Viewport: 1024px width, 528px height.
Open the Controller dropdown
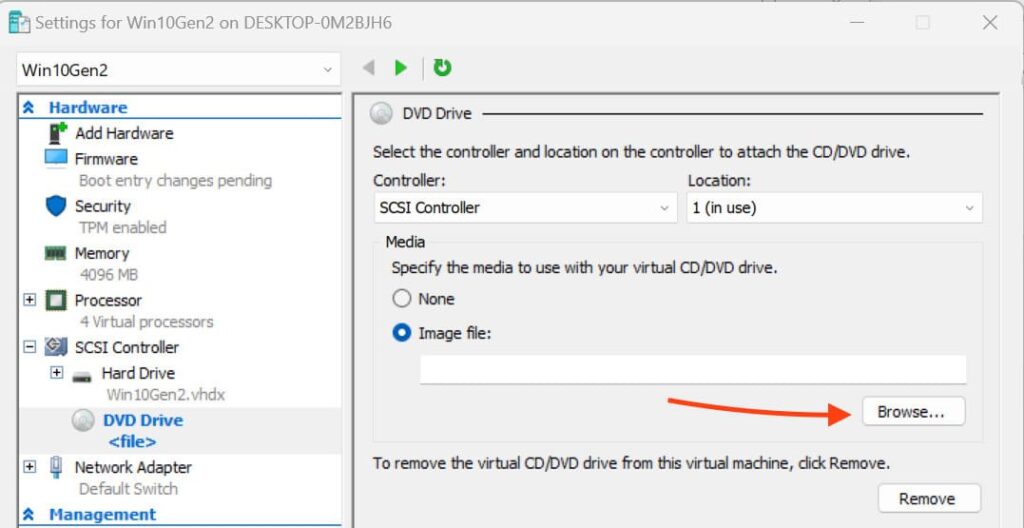coord(525,208)
